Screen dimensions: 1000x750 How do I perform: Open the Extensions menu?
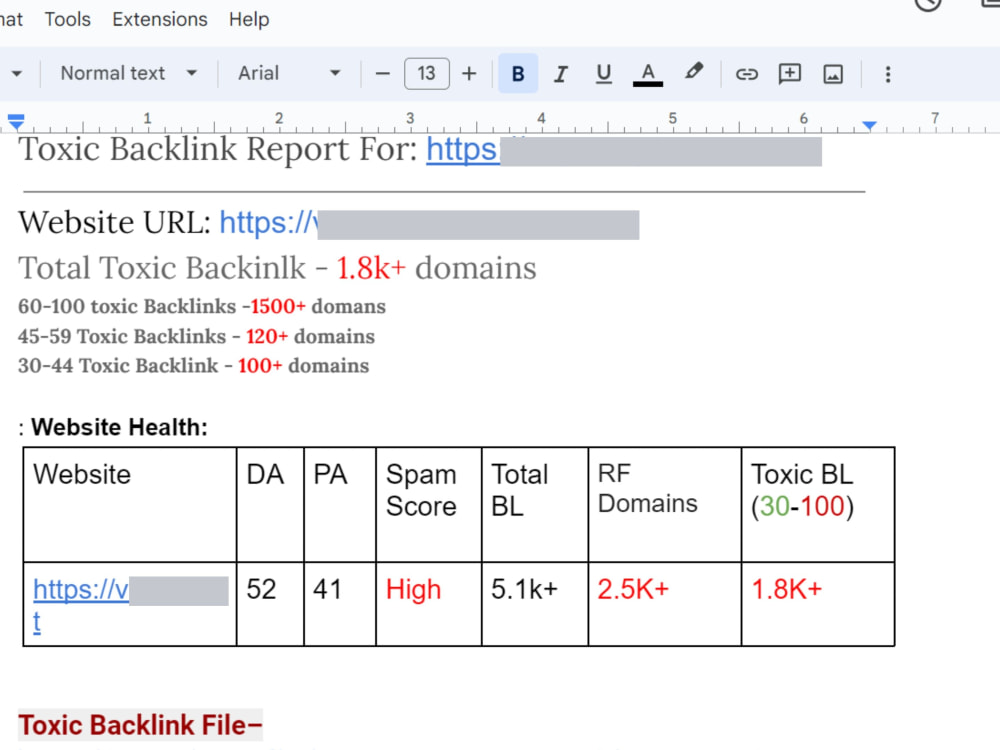159,19
